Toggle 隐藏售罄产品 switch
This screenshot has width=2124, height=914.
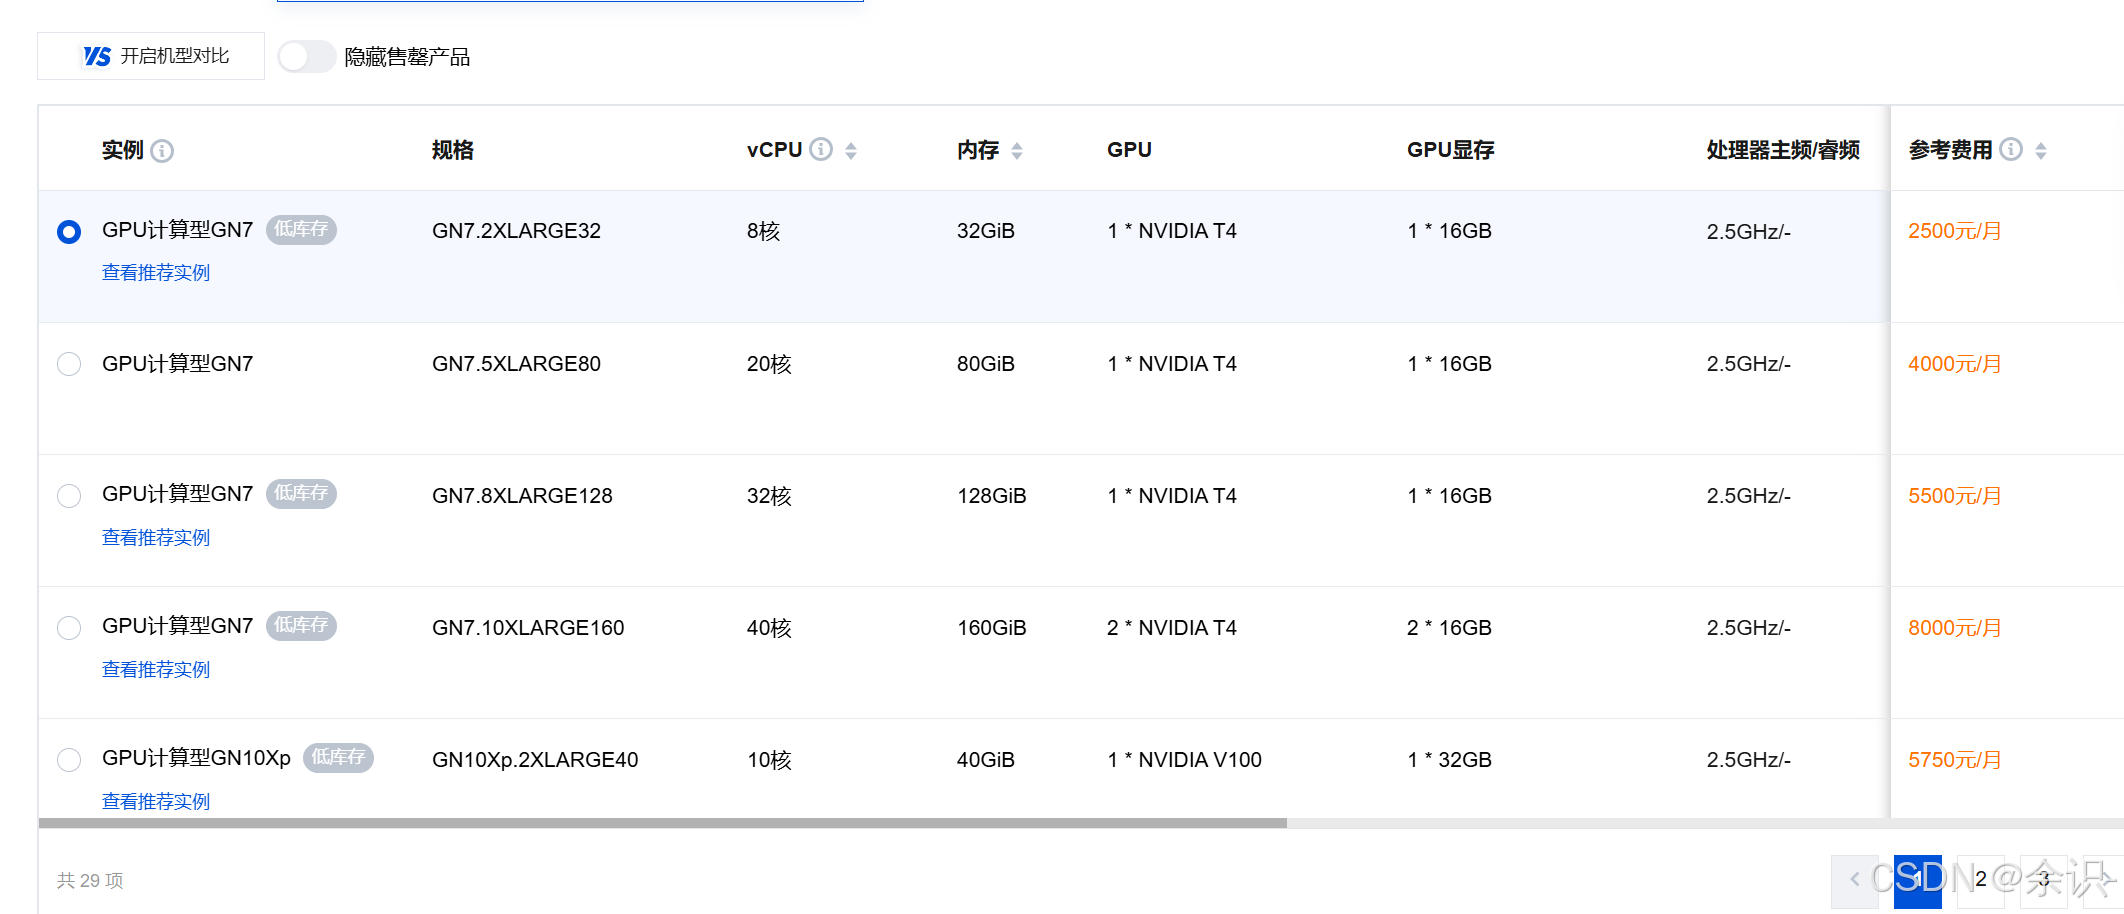click(x=306, y=56)
